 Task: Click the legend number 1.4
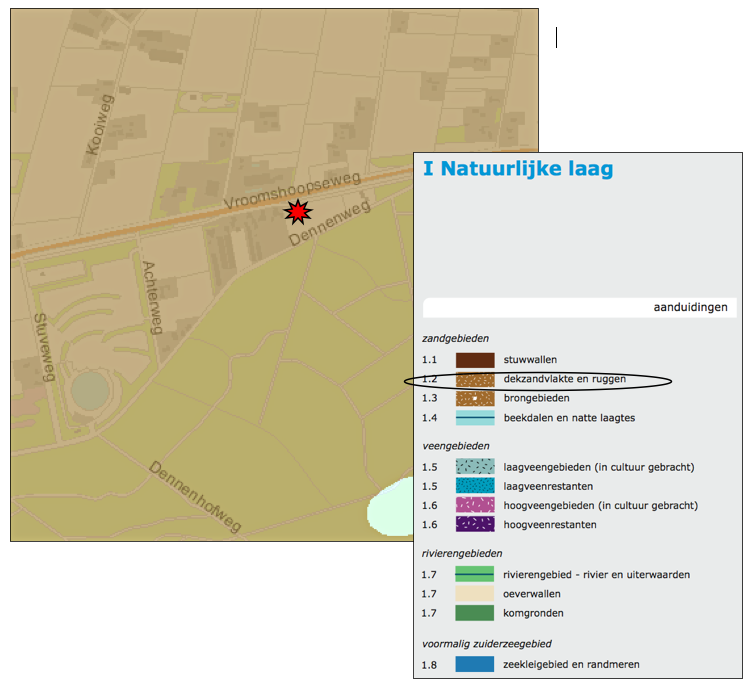click(x=429, y=418)
